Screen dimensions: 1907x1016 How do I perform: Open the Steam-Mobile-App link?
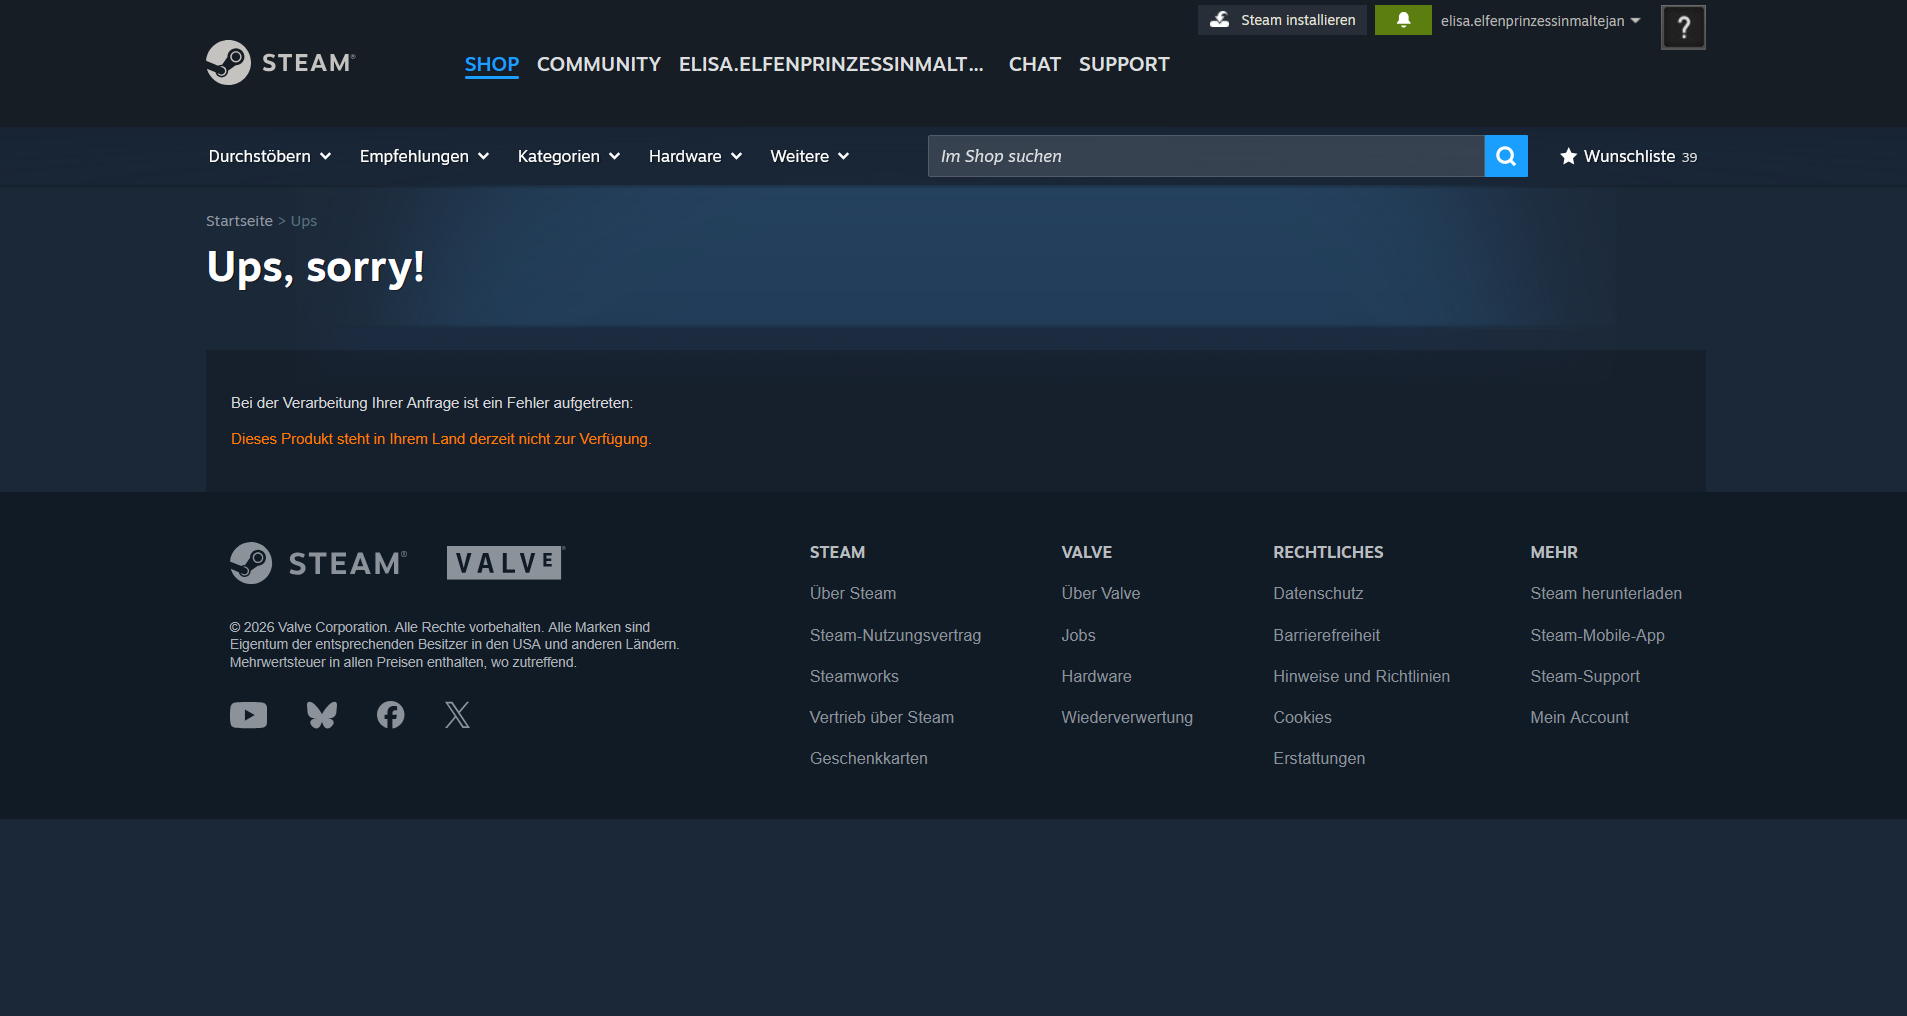pyautogui.click(x=1597, y=635)
